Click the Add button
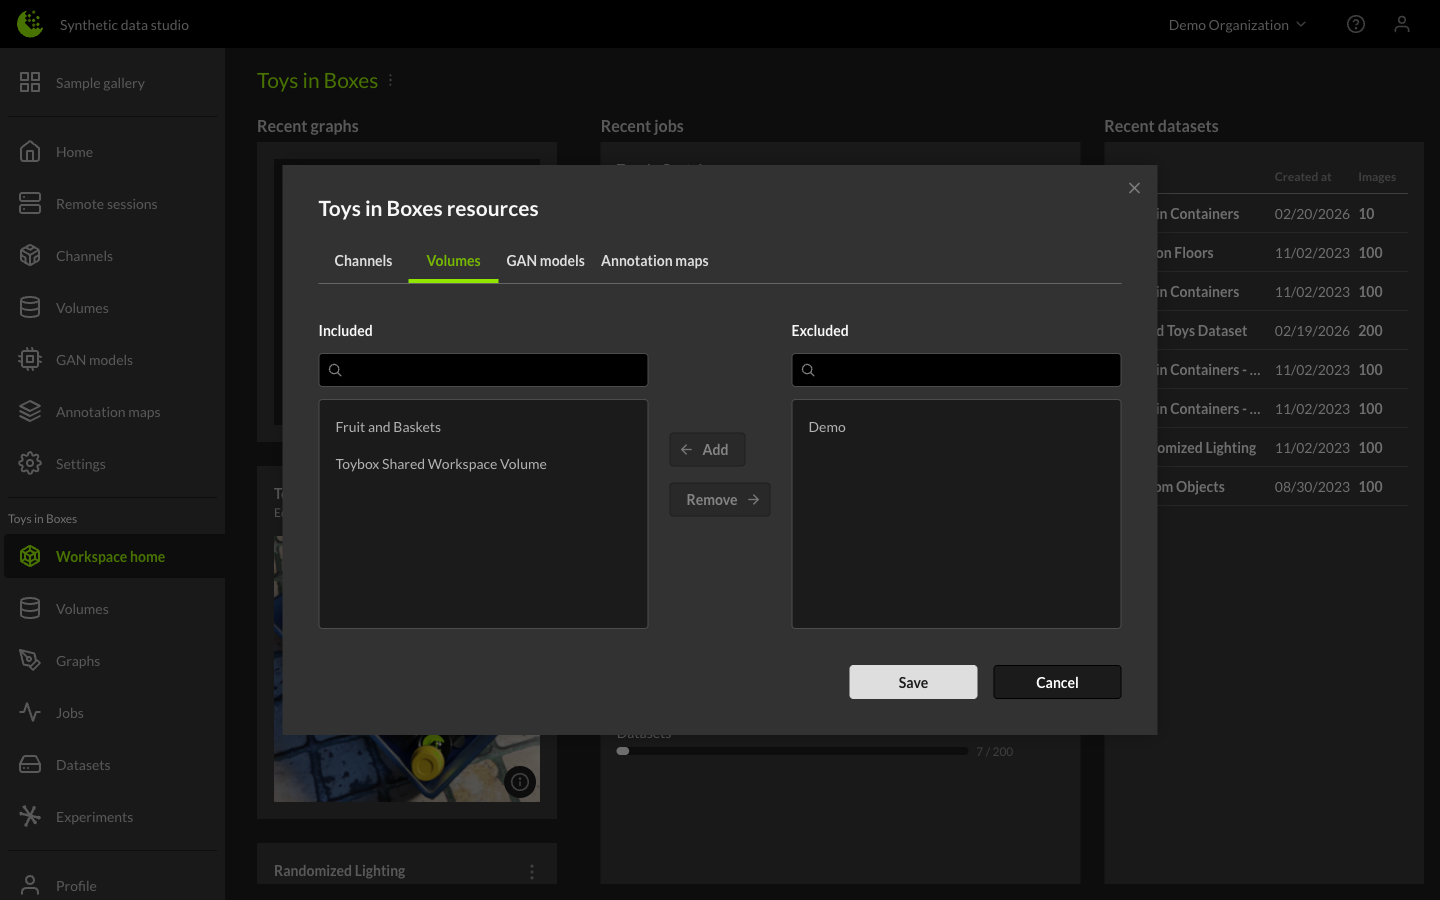Image resolution: width=1440 pixels, height=900 pixels. pyautogui.click(x=707, y=449)
